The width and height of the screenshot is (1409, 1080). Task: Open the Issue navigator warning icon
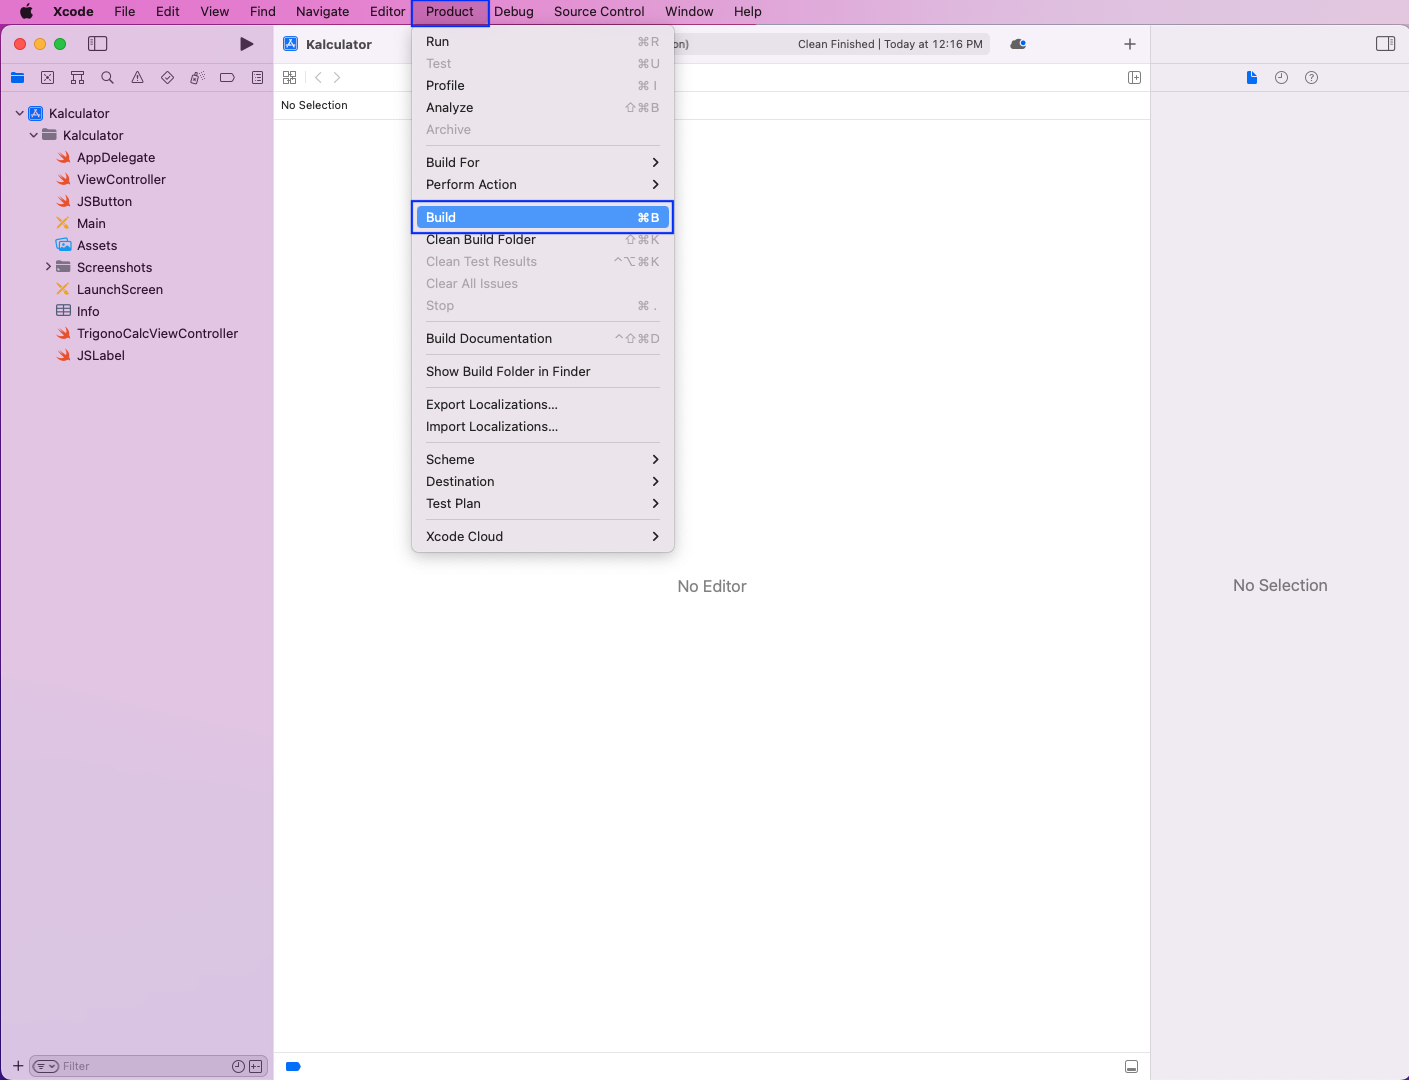point(137,77)
